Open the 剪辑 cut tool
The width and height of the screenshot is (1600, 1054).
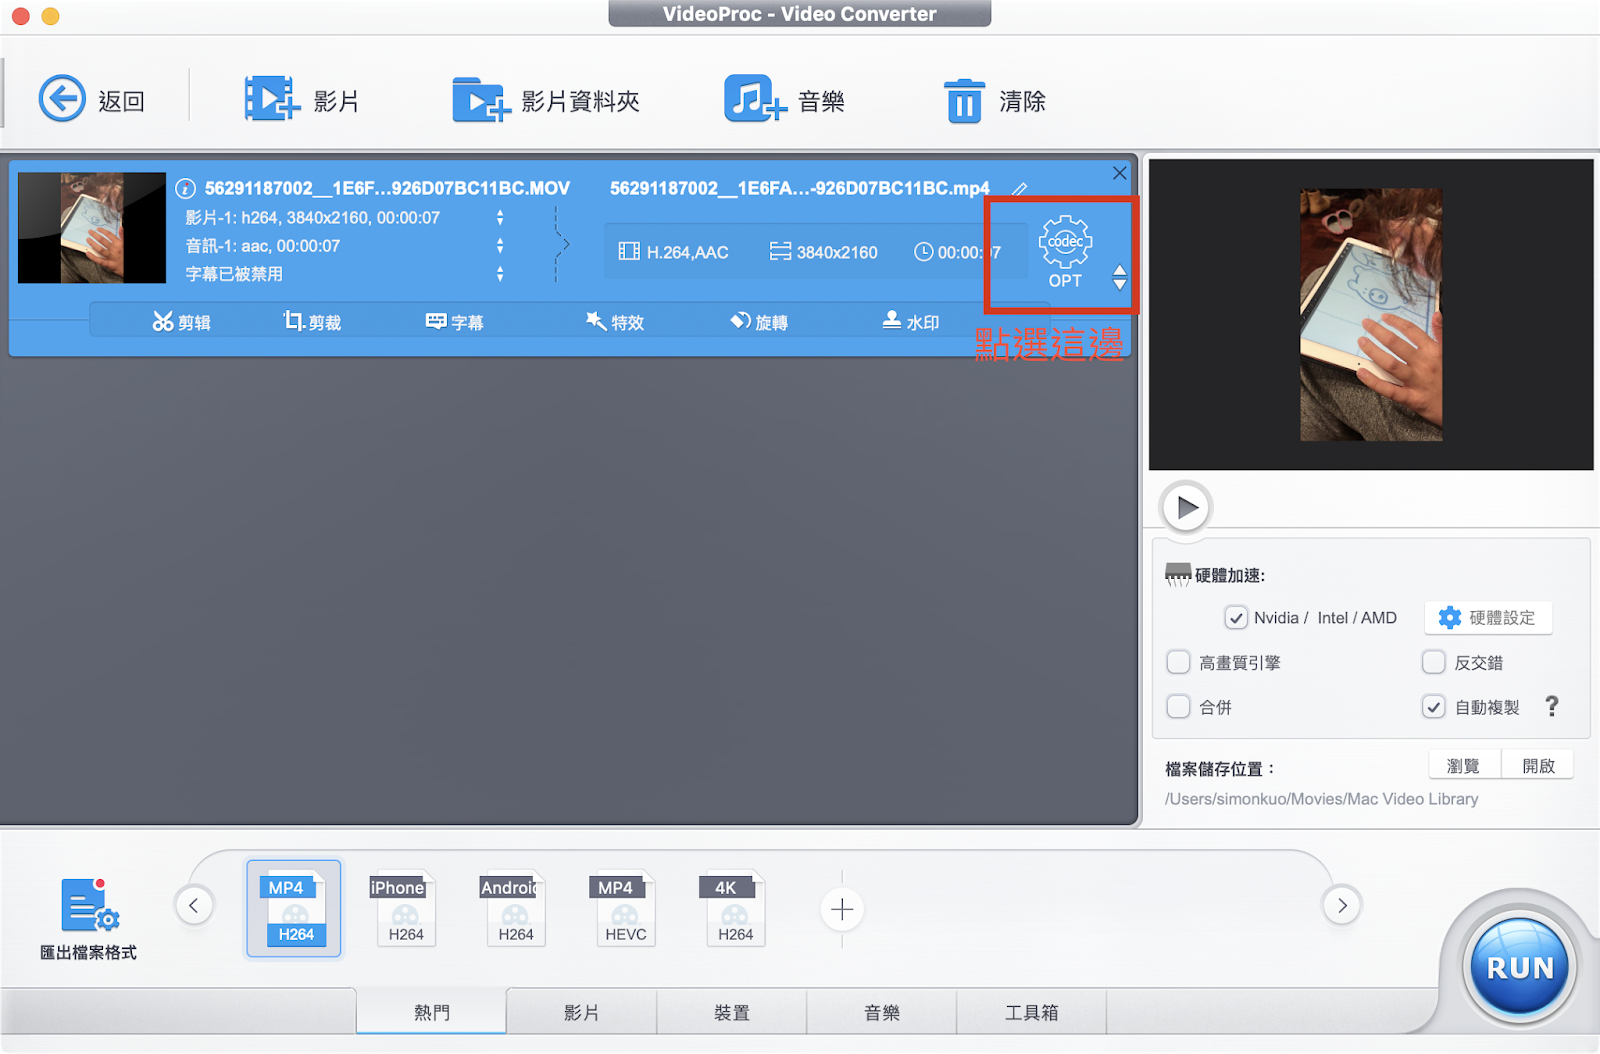click(x=181, y=321)
